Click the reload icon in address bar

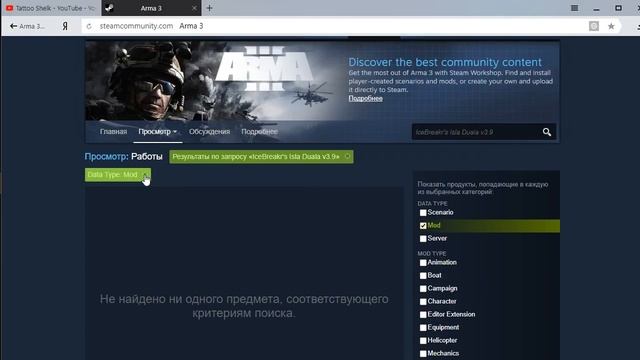pos(89,26)
